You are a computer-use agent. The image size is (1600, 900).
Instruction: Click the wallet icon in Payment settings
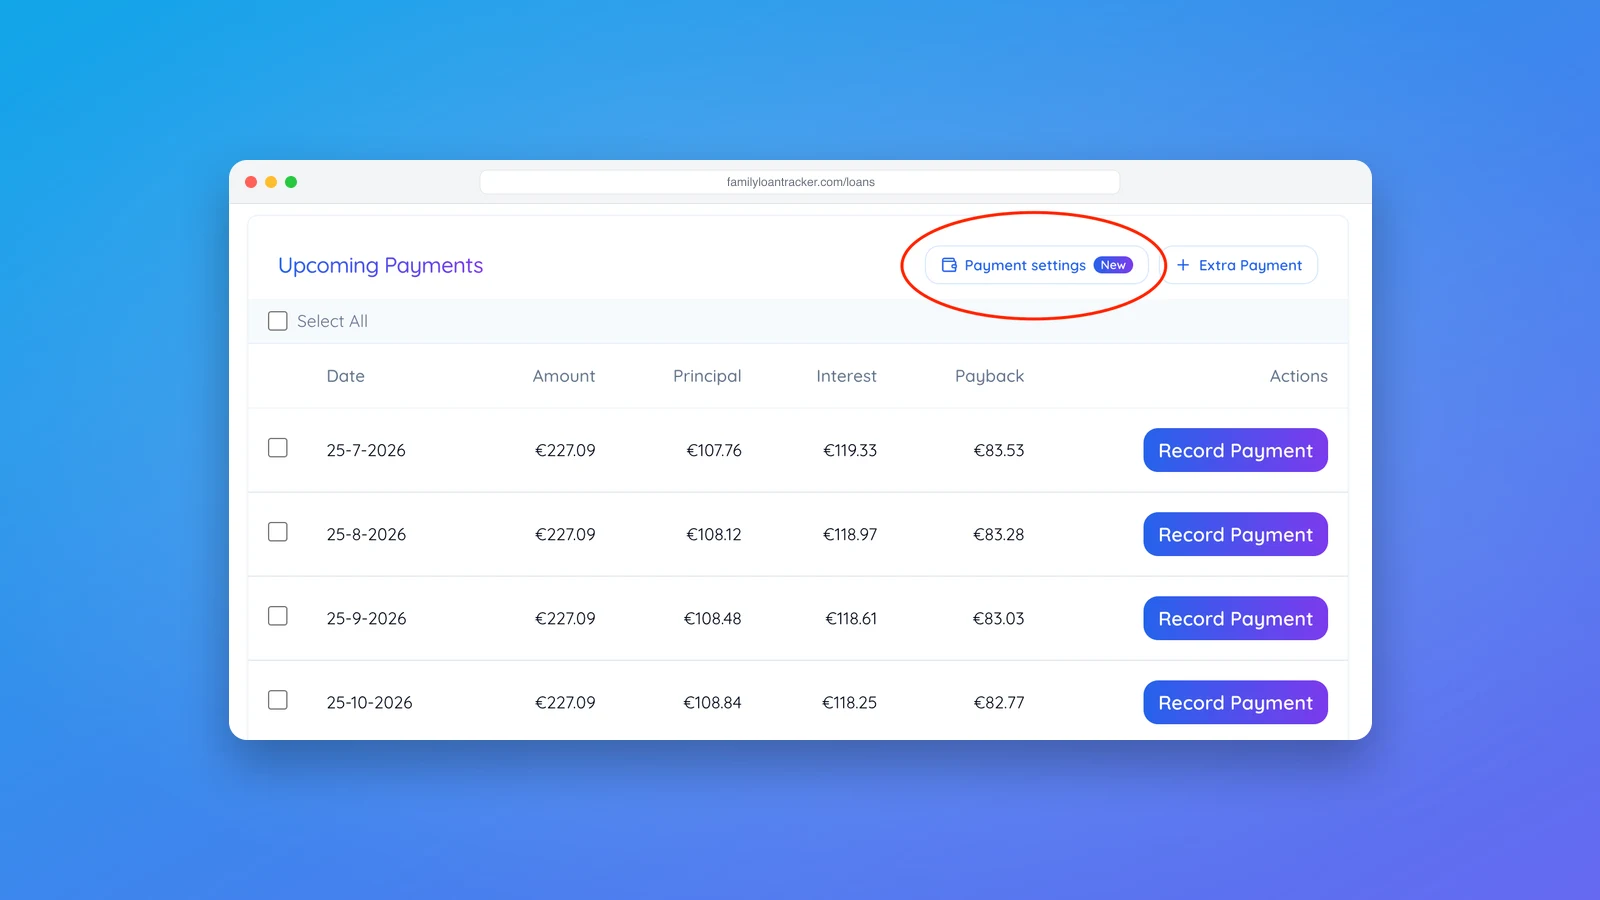pyautogui.click(x=949, y=265)
